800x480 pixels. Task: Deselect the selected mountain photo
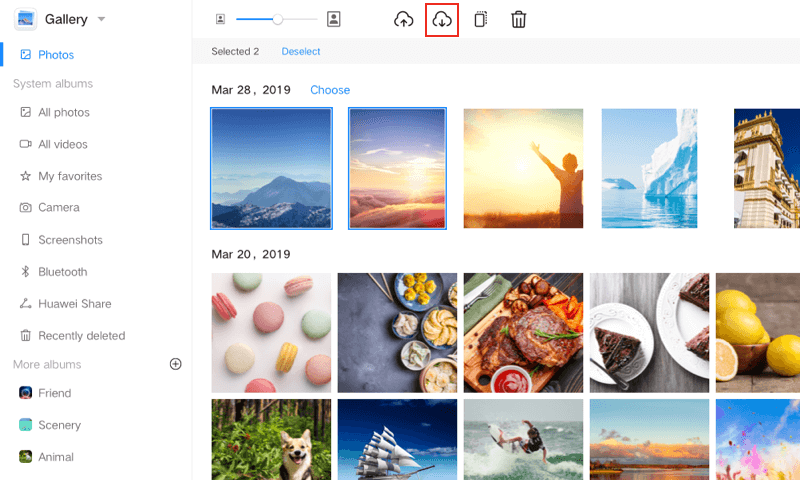[271, 169]
